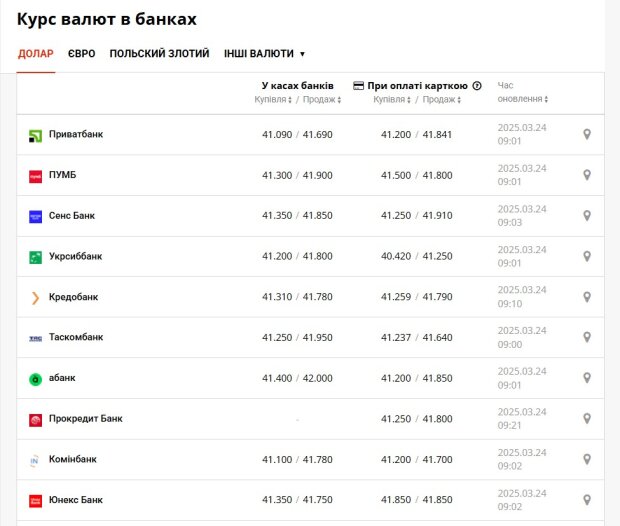Open map location for ПУМБ
620x526 pixels.
(587, 175)
